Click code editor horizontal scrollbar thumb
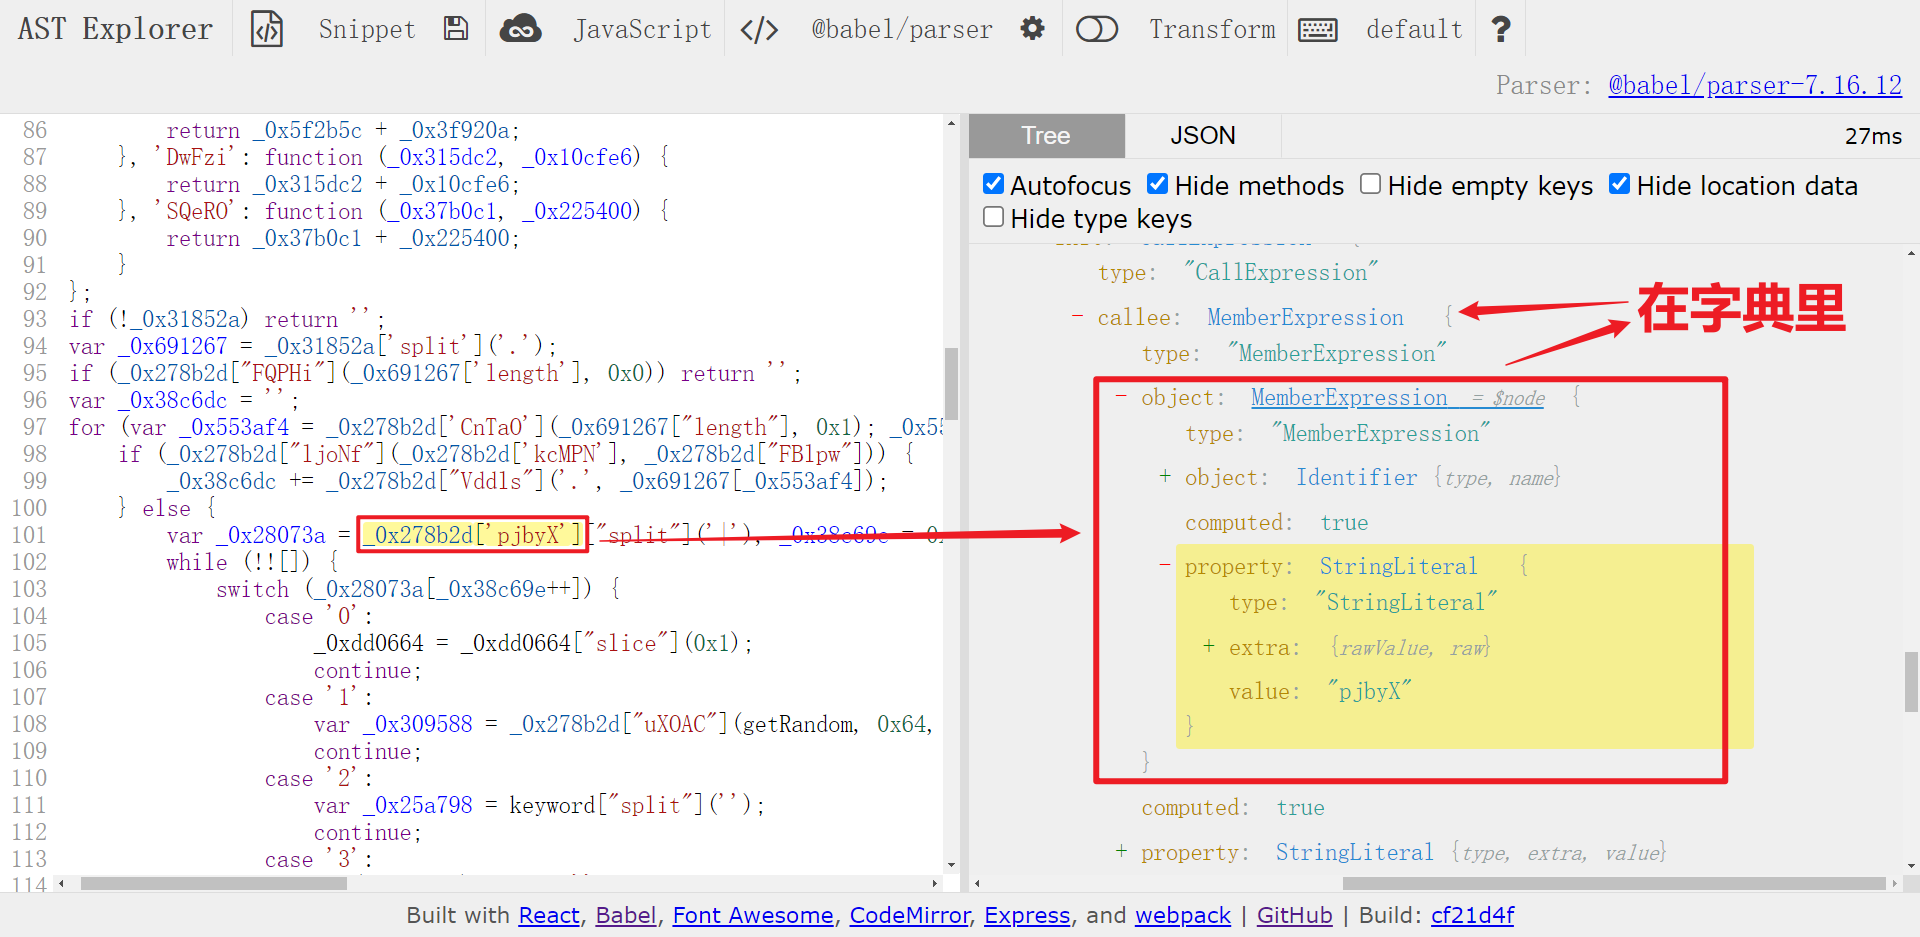This screenshot has width=1920, height=937. [x=214, y=883]
